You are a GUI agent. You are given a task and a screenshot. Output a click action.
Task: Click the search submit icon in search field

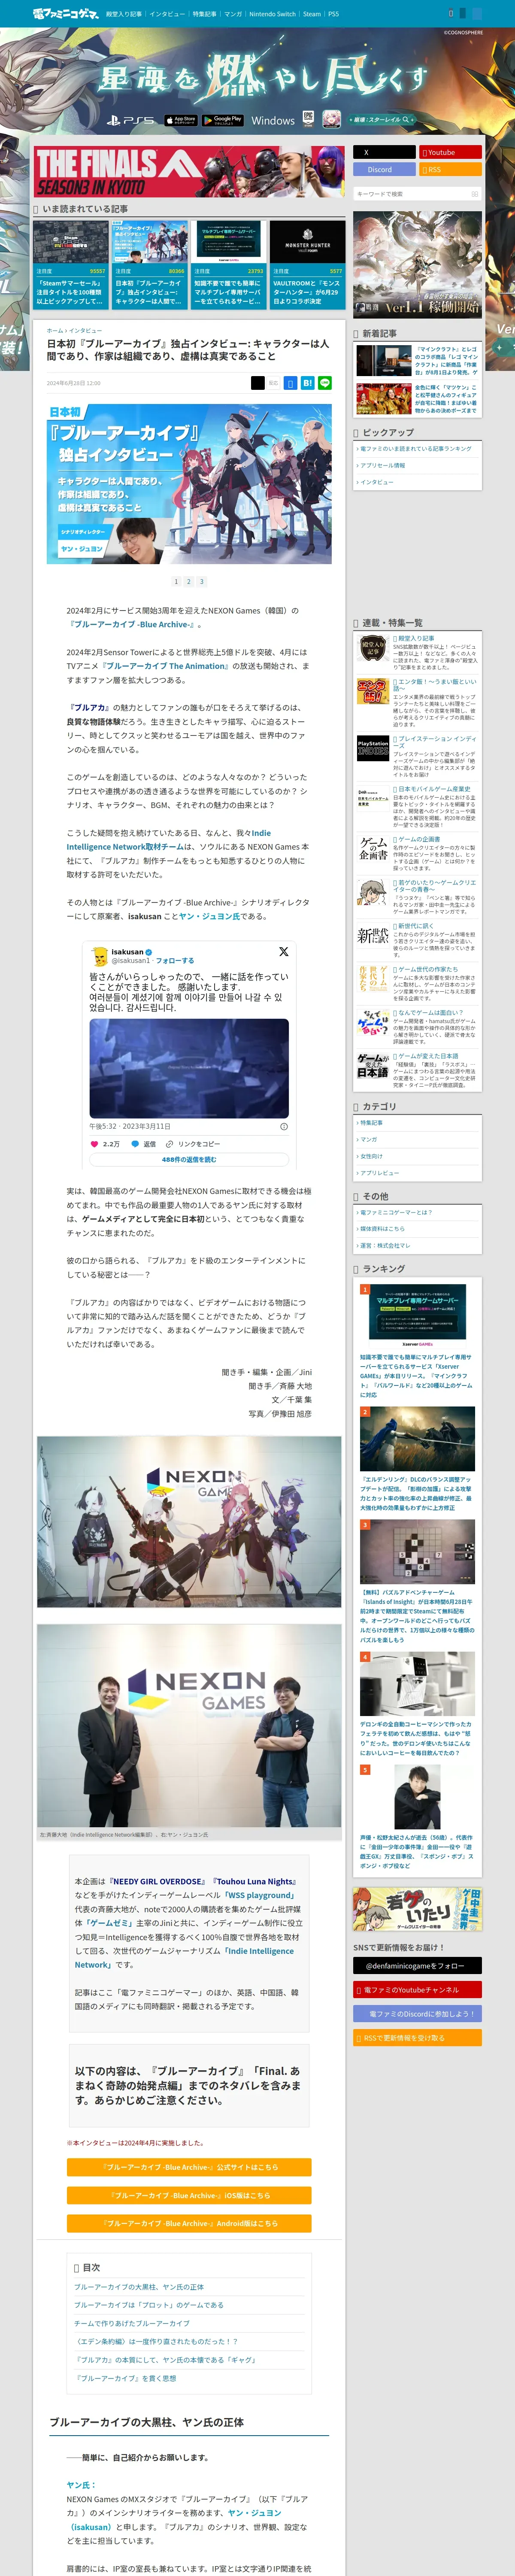[475, 194]
